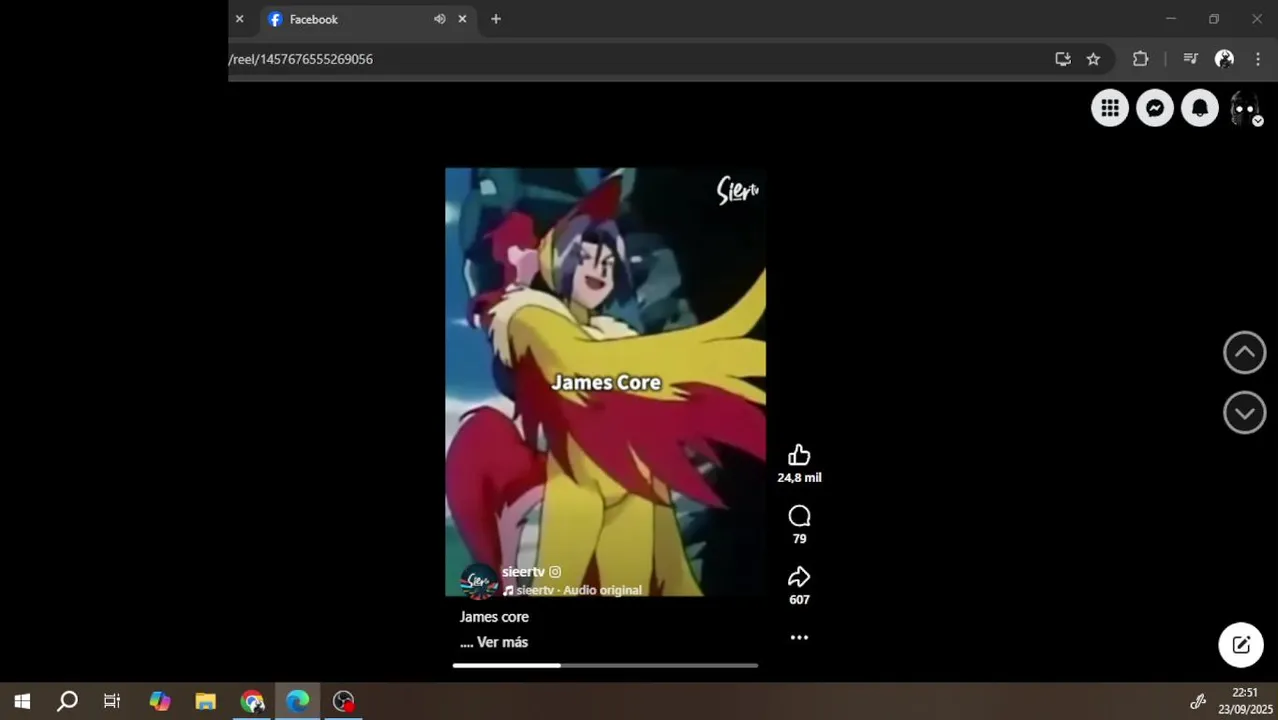This screenshot has width=1278, height=720.
Task: Switch to Microsoft Edge in taskbar
Action: coord(298,701)
